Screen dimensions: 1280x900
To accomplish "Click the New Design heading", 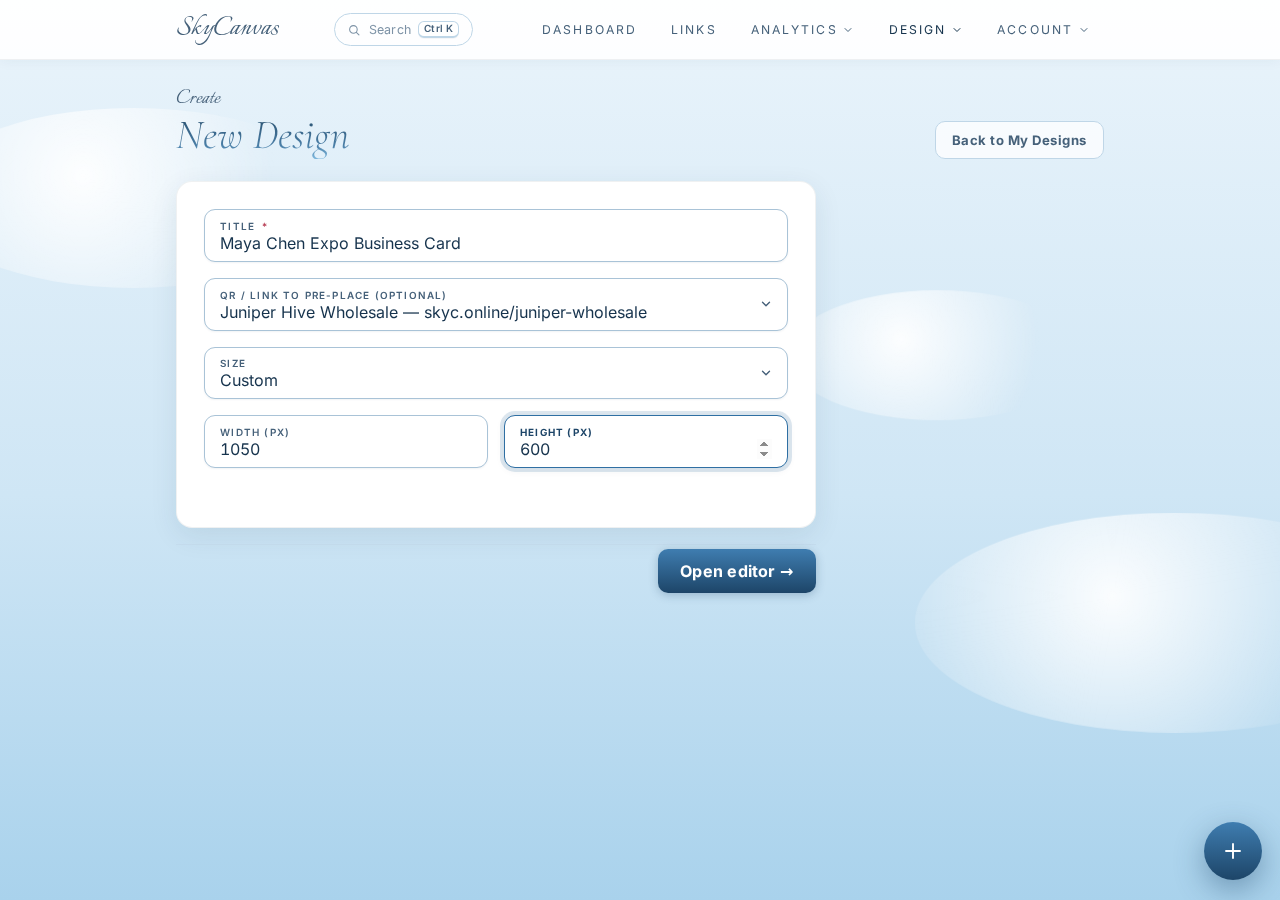I will [263, 136].
